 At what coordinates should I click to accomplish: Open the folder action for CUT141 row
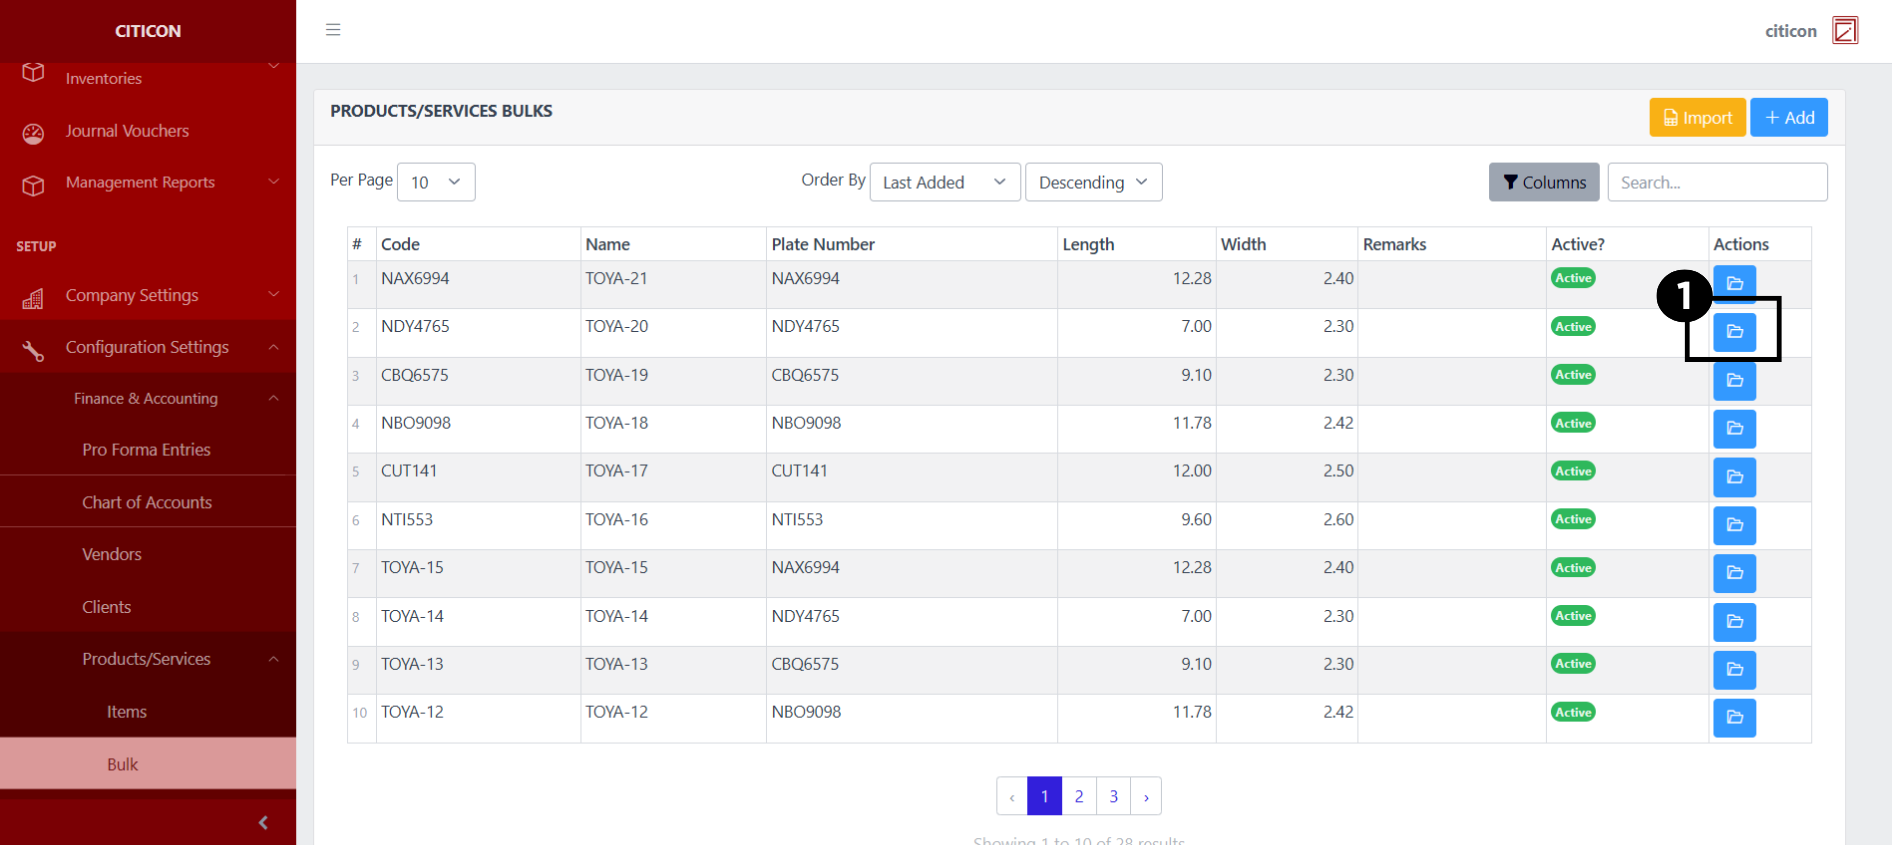1734,477
